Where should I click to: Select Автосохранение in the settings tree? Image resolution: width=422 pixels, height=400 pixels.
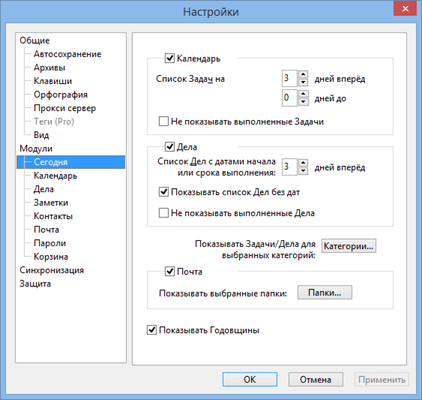pos(67,54)
